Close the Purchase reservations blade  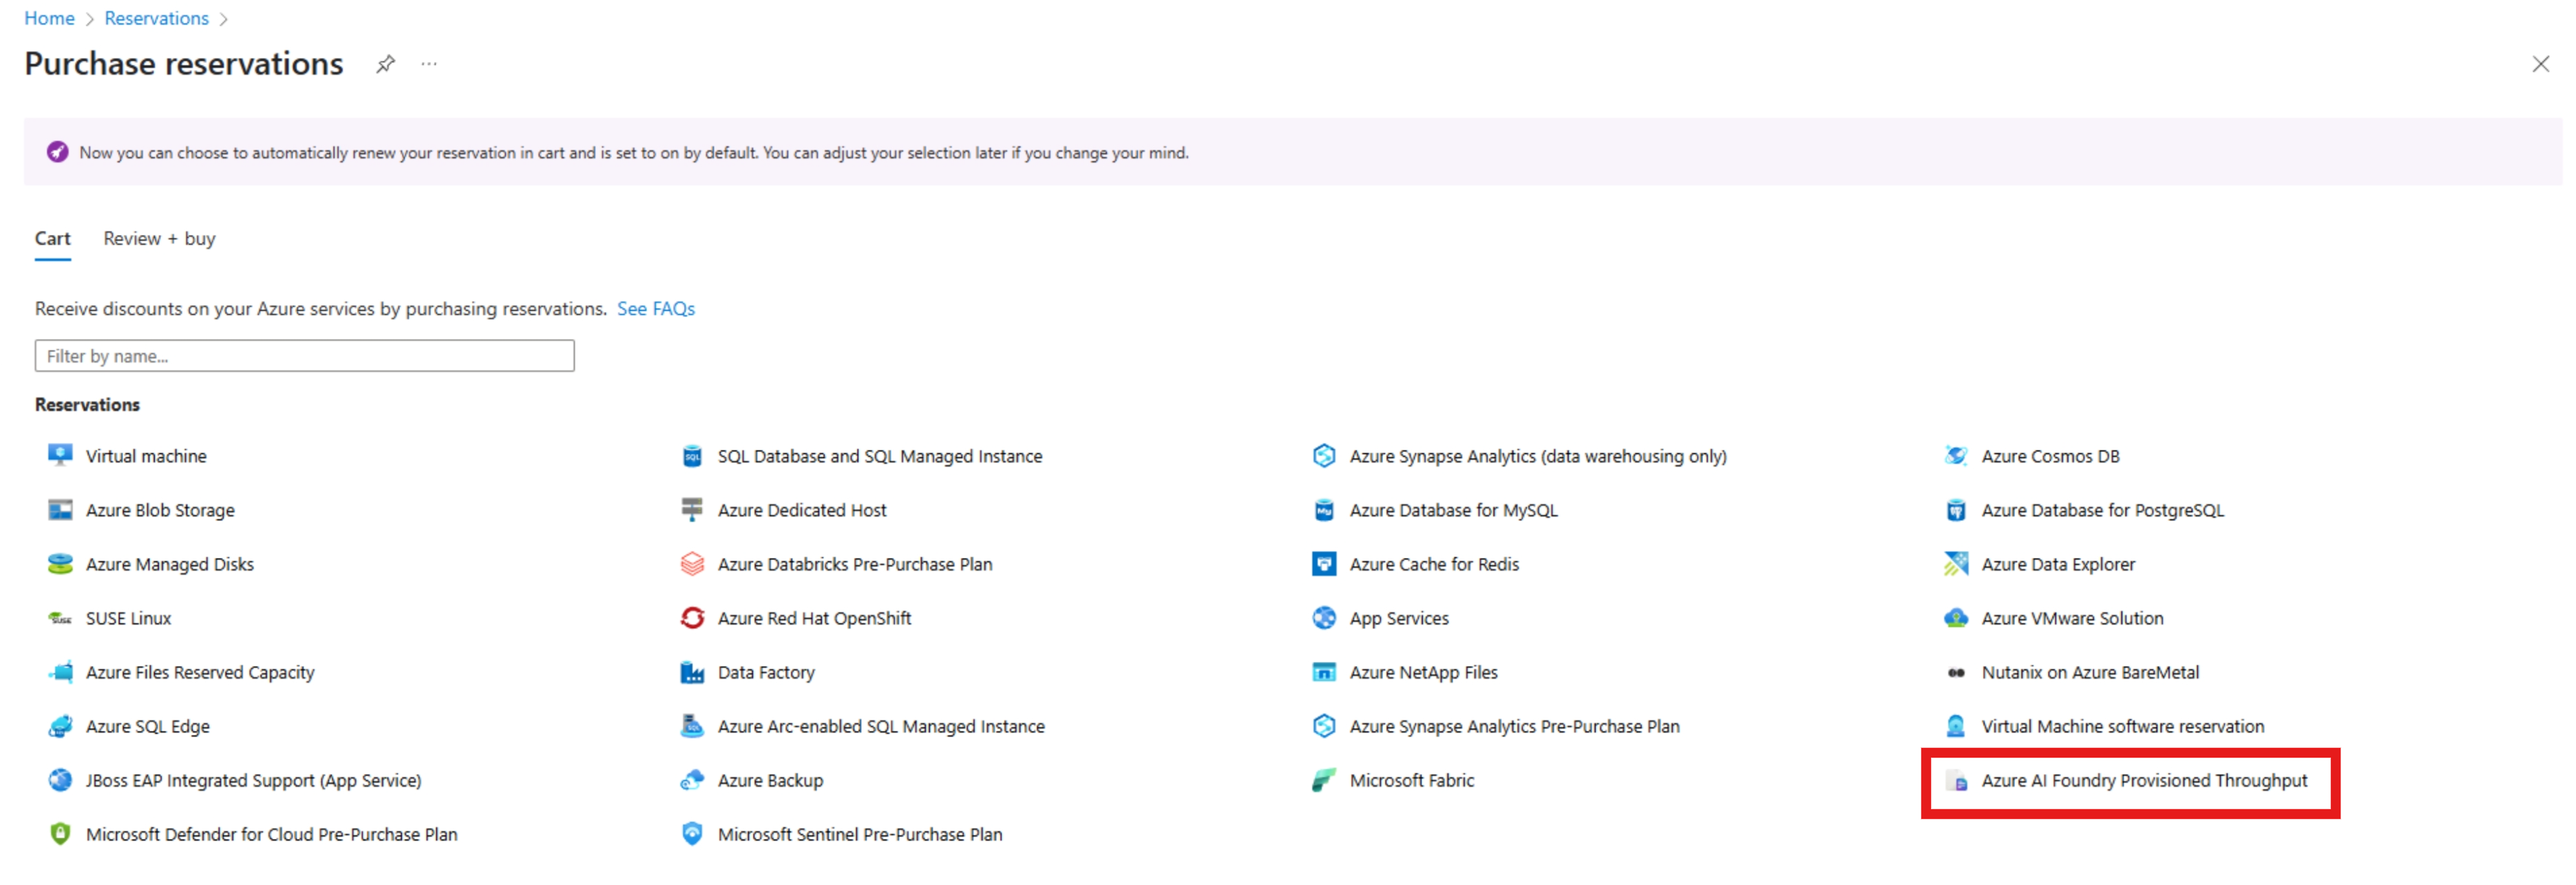[x=2540, y=64]
